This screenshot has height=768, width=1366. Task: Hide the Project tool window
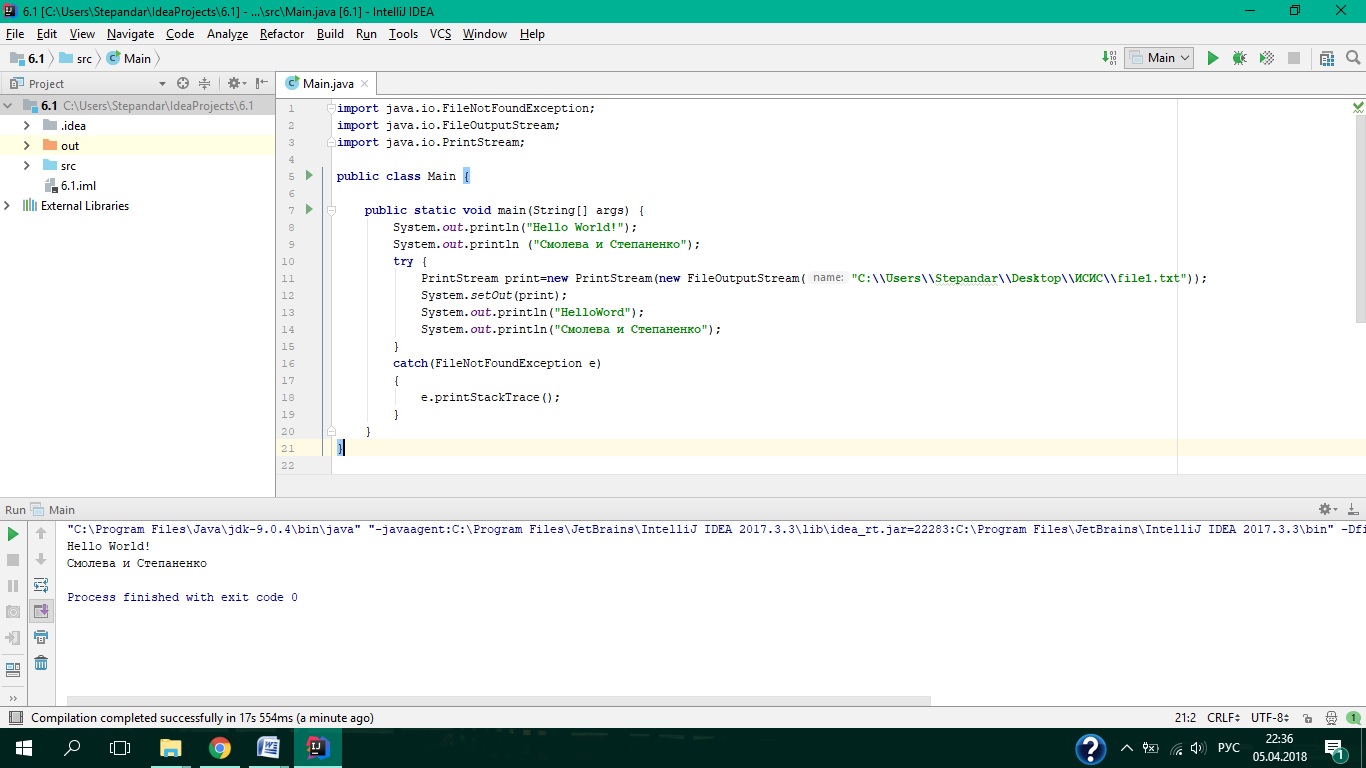pyautogui.click(x=262, y=84)
